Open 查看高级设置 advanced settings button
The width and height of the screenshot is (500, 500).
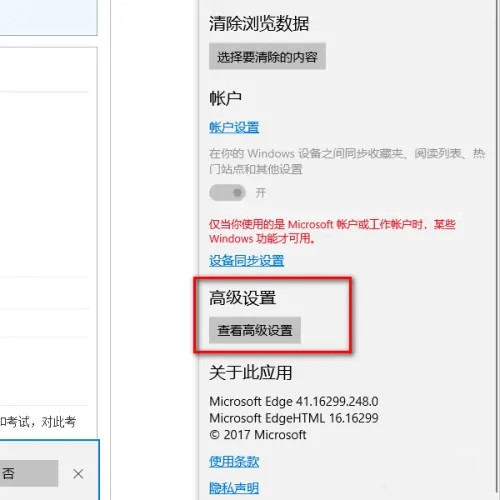[x=255, y=330]
